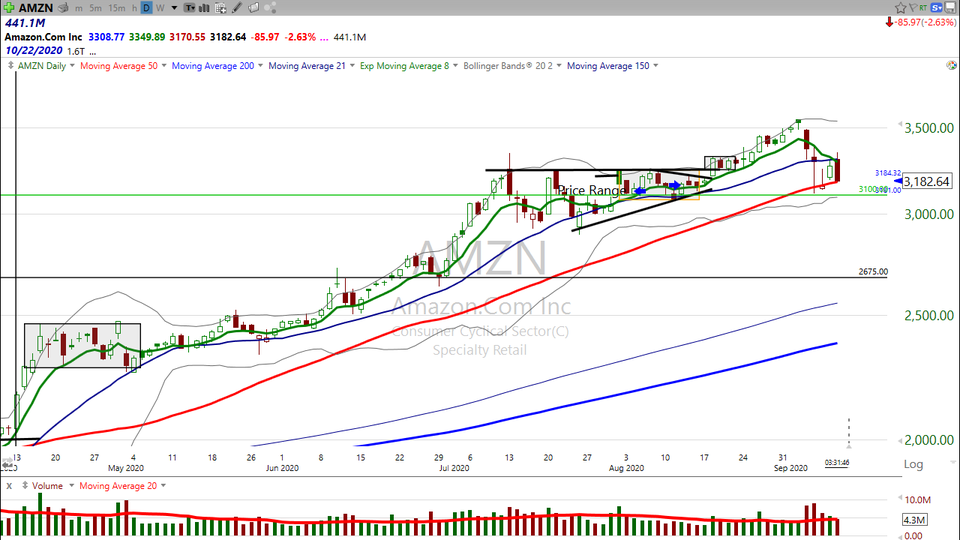Close the Volume pane with the x

coord(9,486)
